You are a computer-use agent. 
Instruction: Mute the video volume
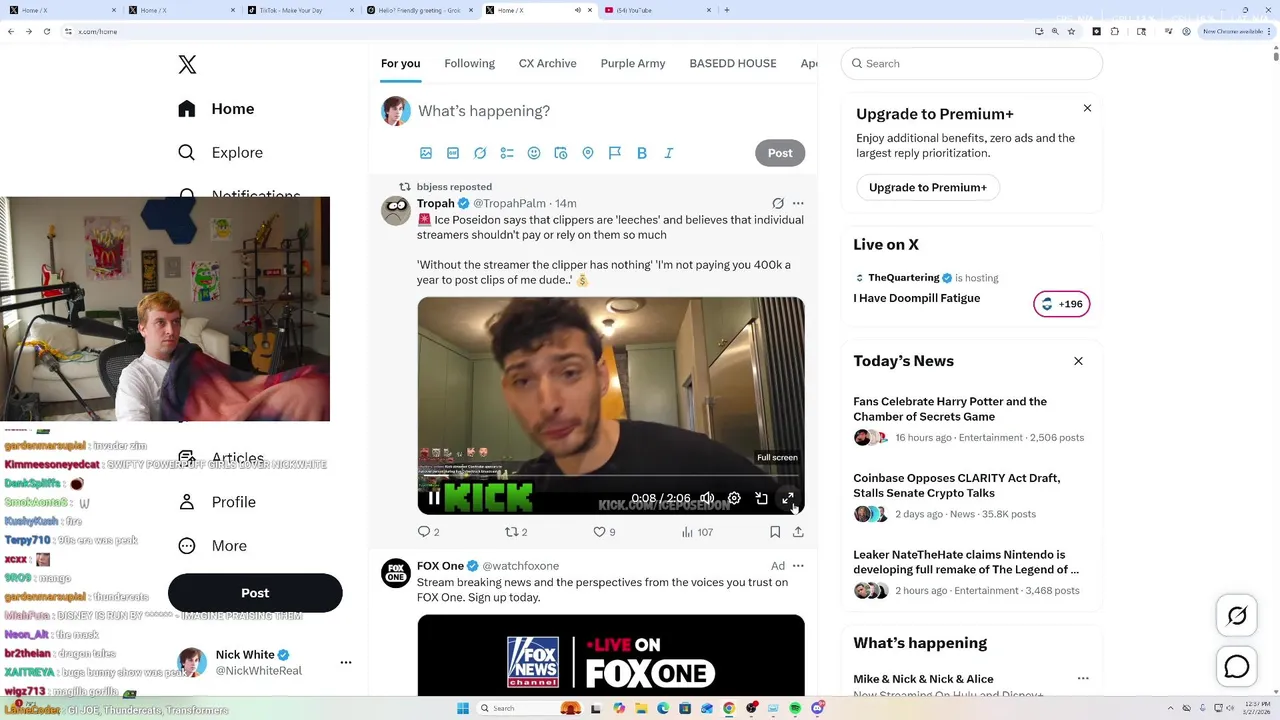pos(707,498)
